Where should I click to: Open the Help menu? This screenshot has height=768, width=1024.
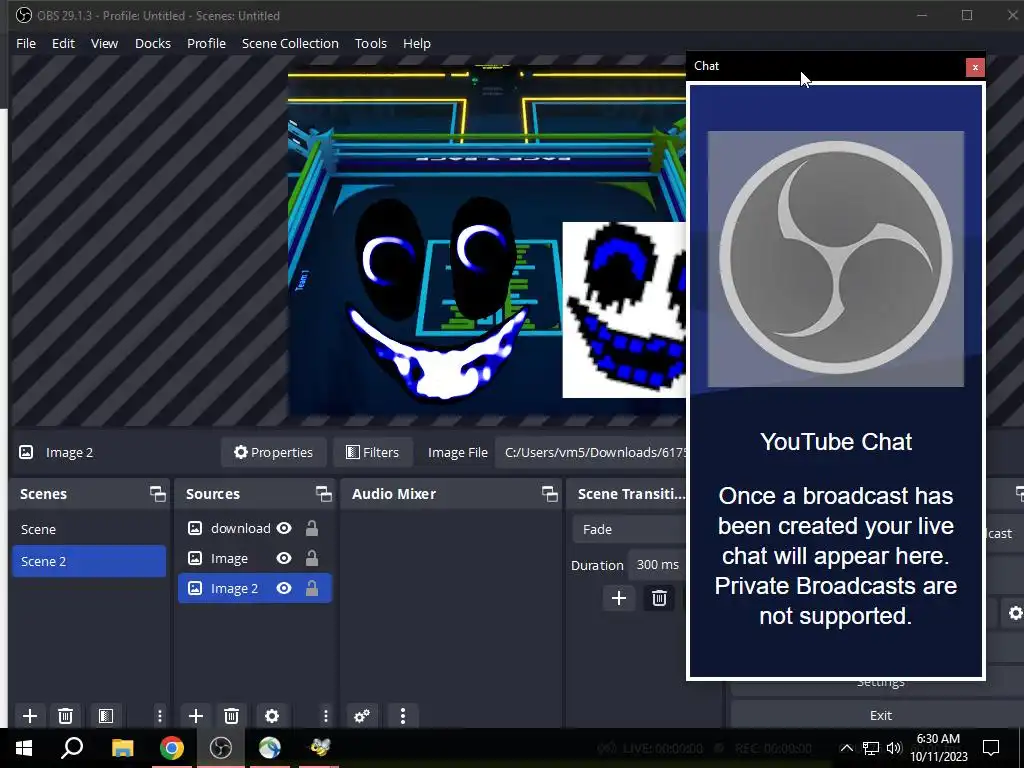coord(417,43)
